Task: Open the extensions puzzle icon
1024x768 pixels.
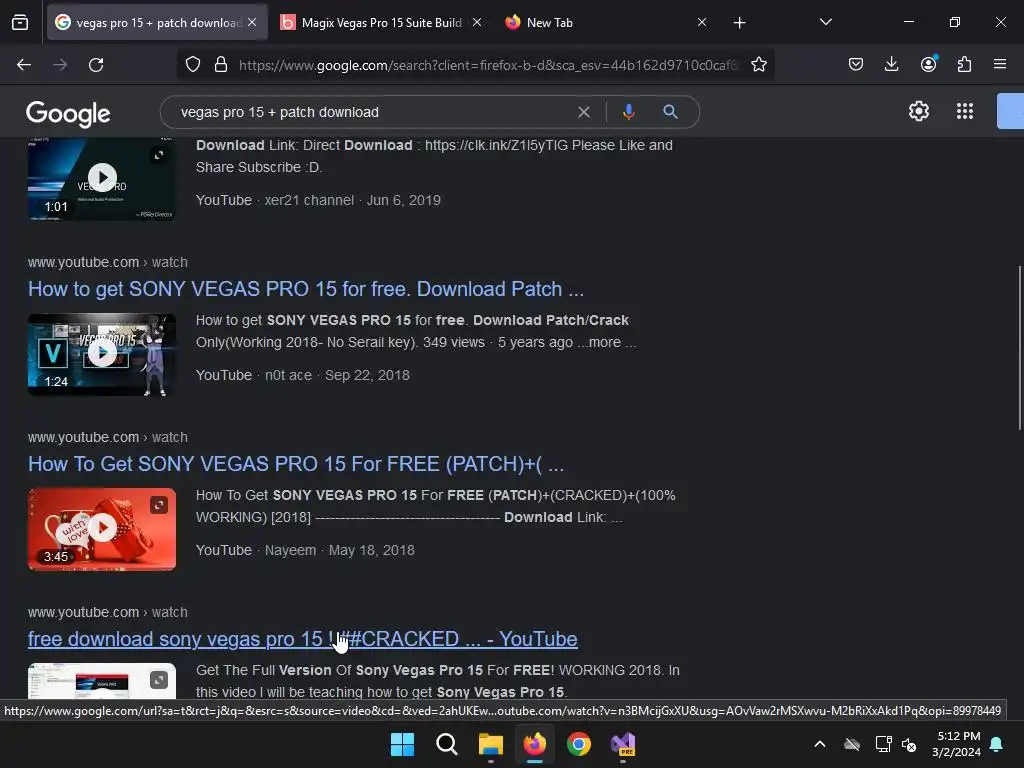Action: [964, 64]
